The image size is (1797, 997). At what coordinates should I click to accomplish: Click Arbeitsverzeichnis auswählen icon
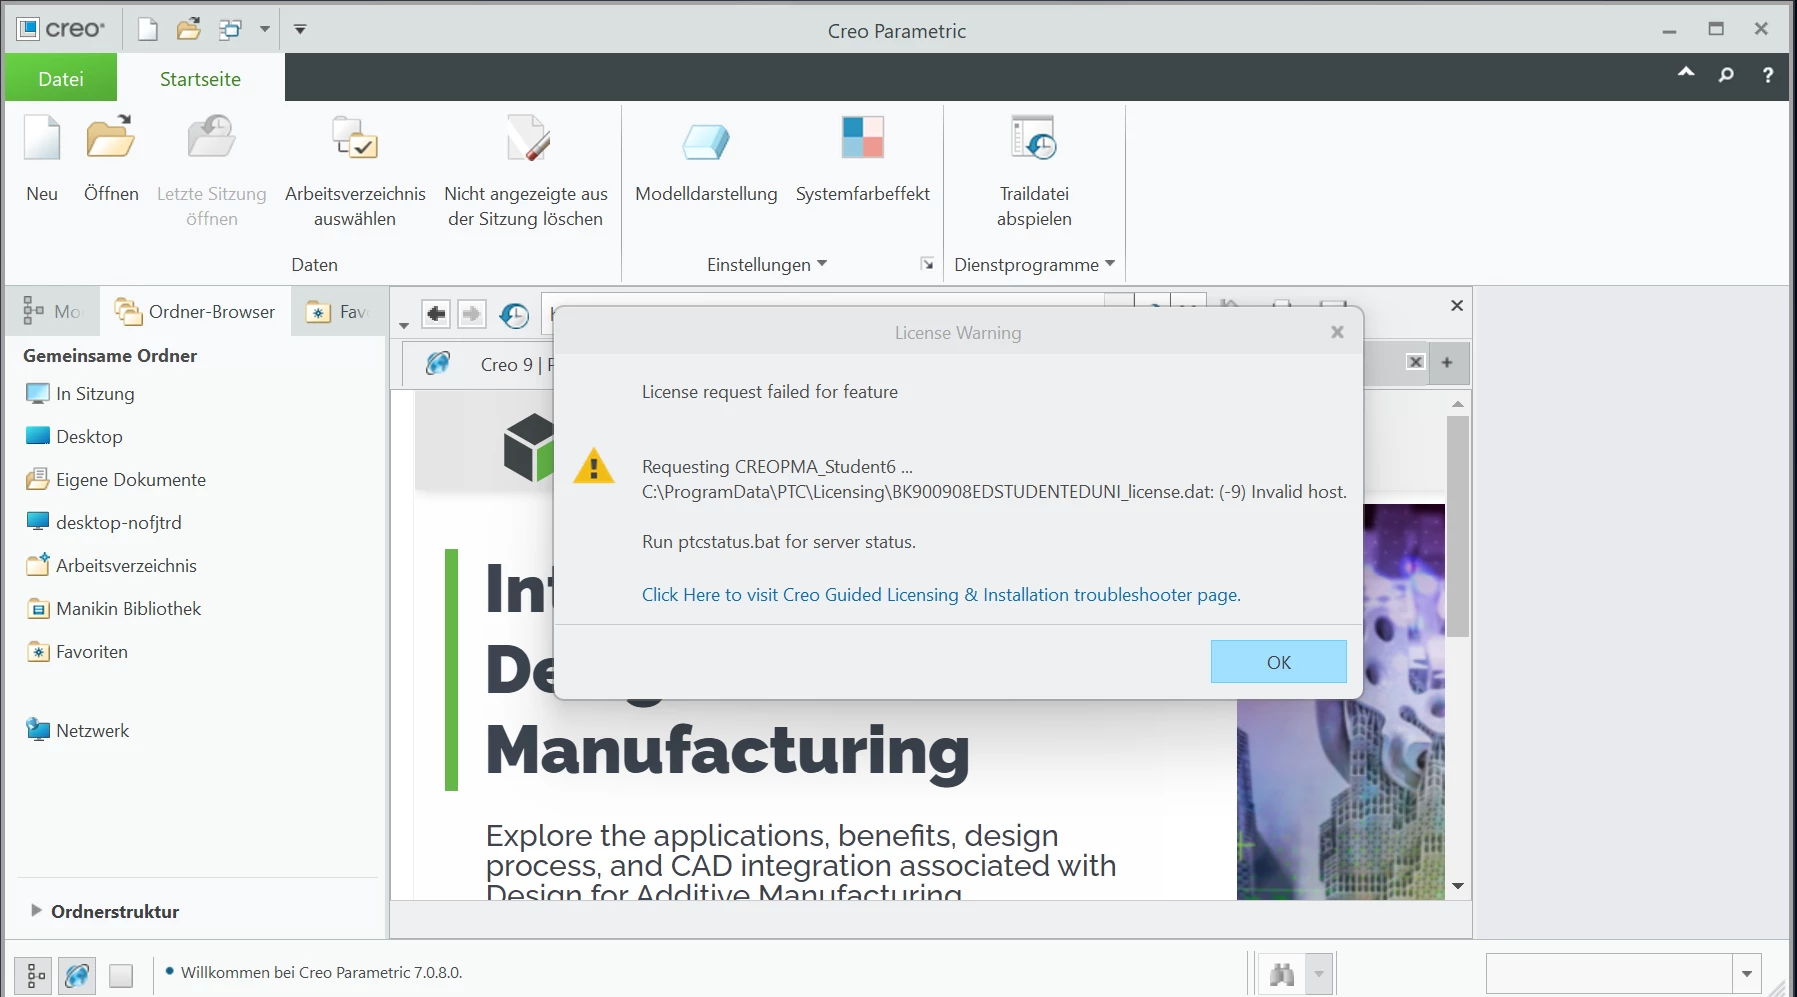pos(355,138)
